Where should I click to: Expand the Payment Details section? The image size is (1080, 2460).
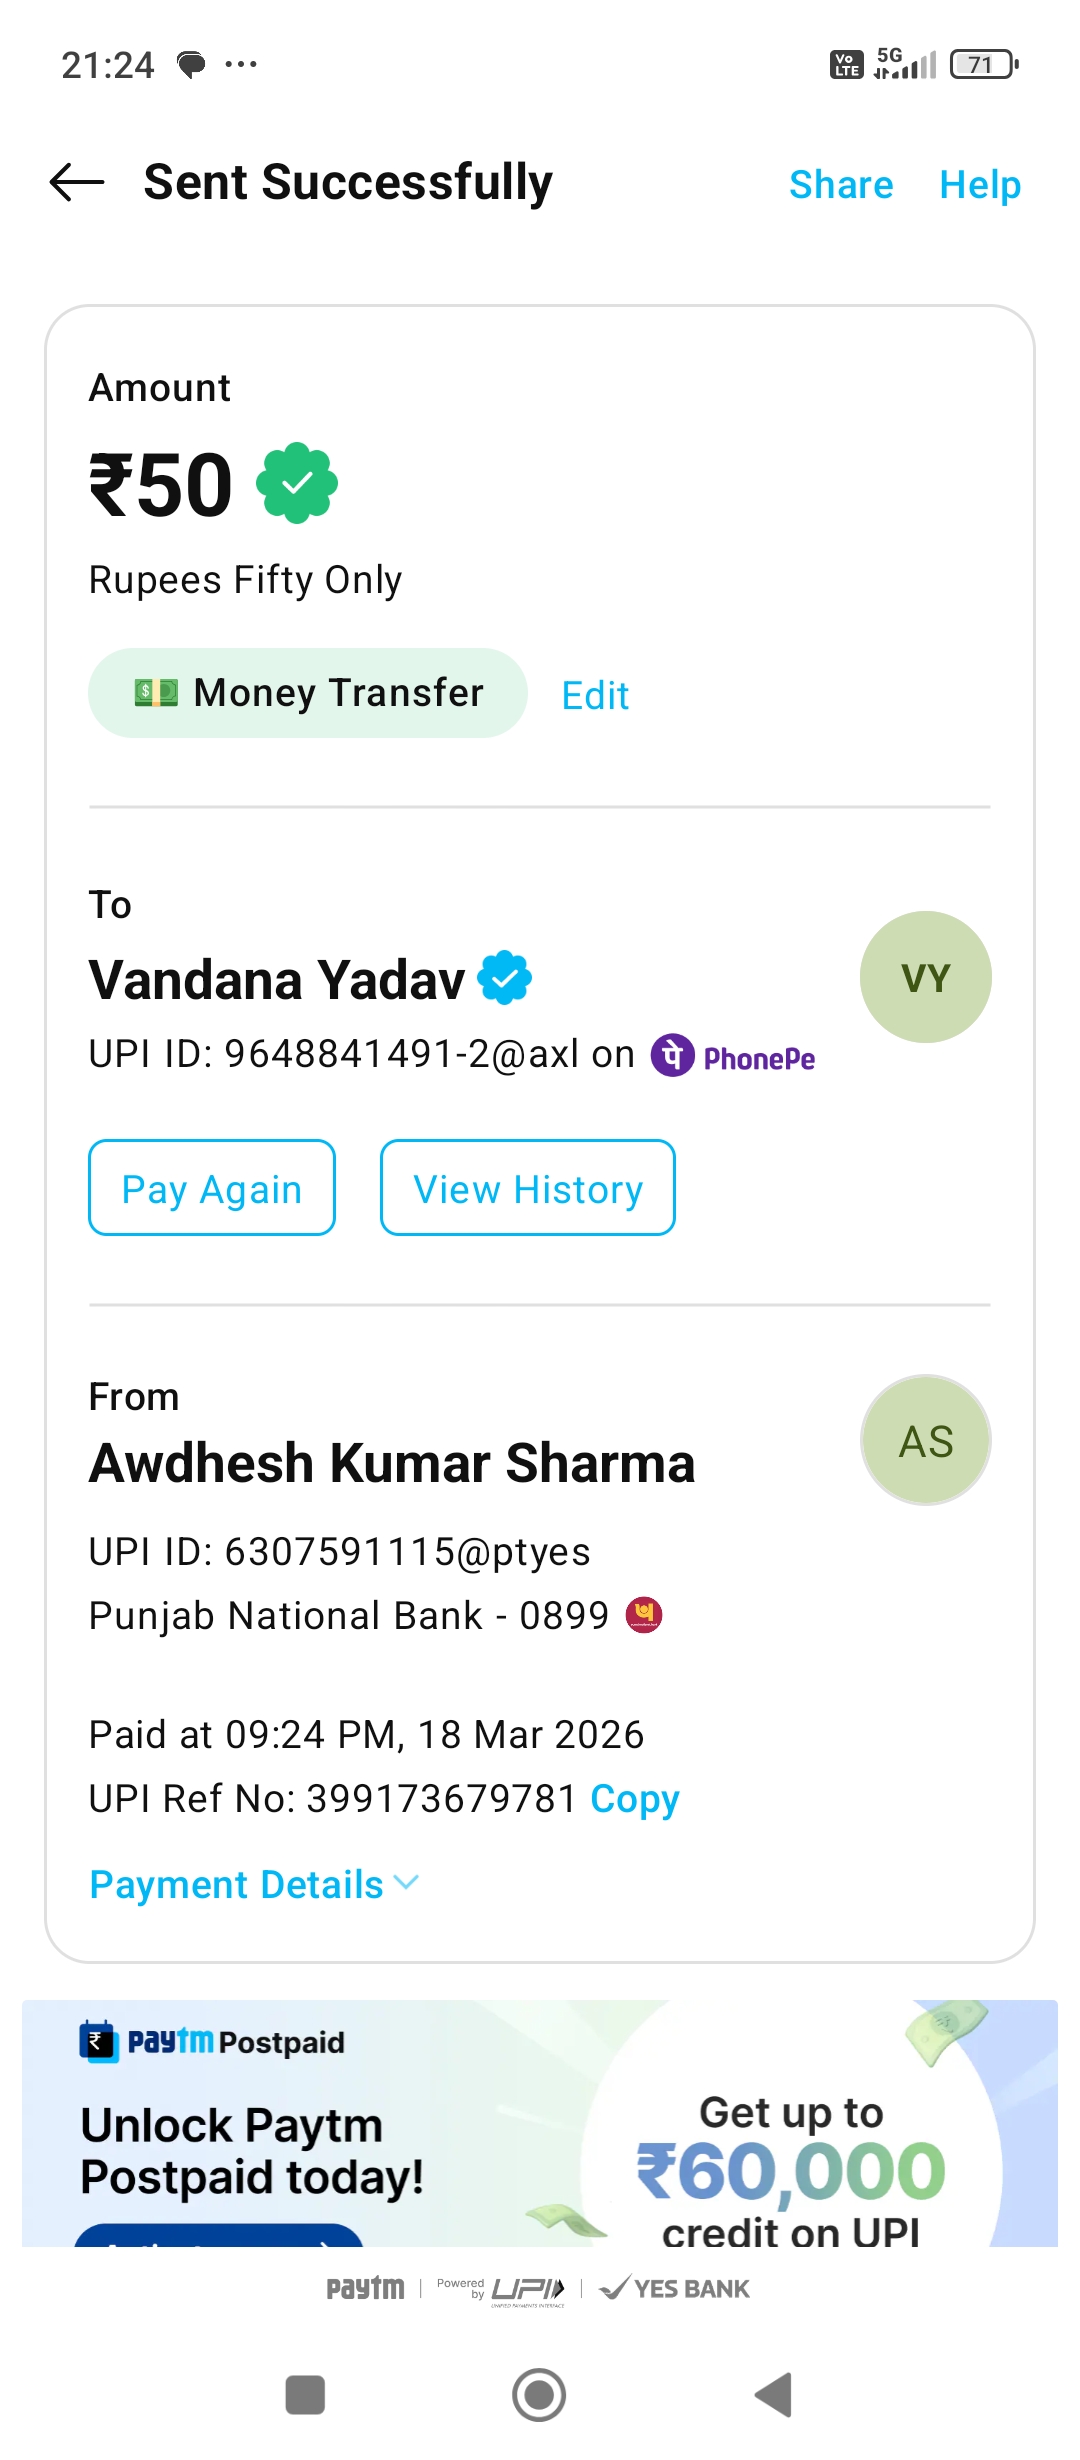tap(254, 1885)
